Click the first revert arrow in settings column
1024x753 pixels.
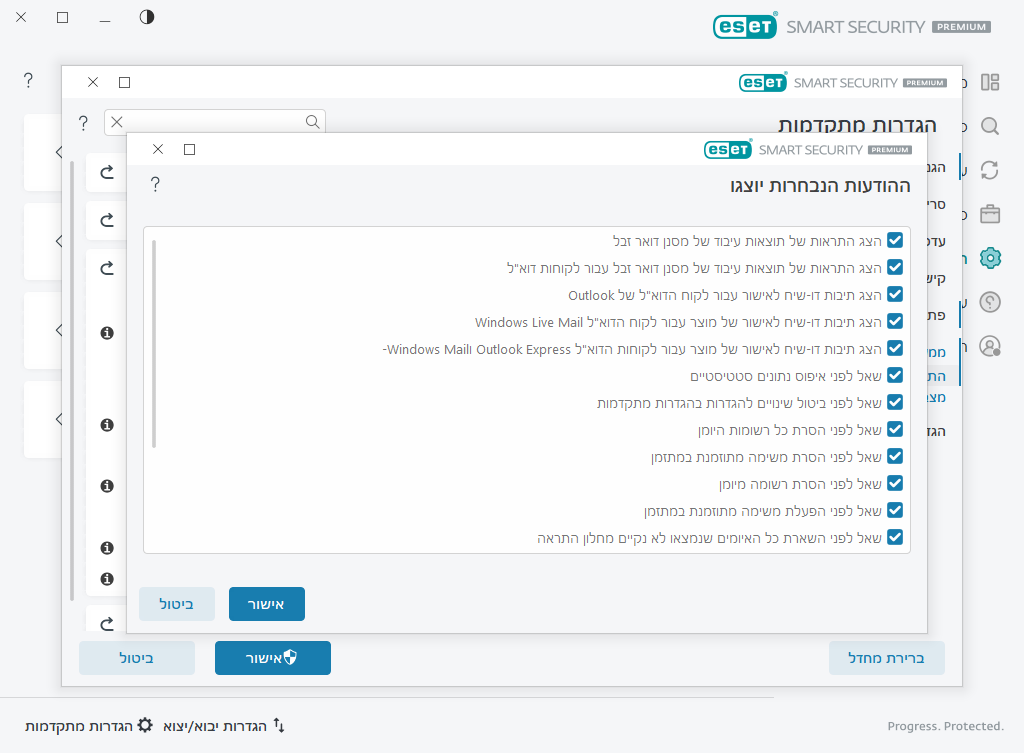click(x=107, y=172)
